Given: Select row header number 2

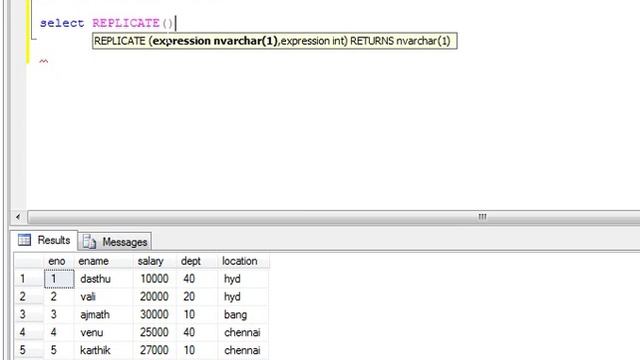Looking at the screenshot, I should point(29,297).
